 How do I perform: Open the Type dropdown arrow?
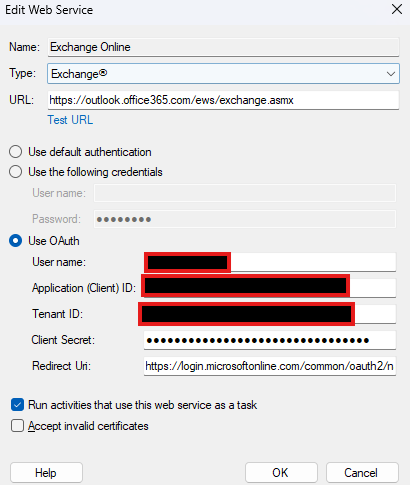pos(391,74)
